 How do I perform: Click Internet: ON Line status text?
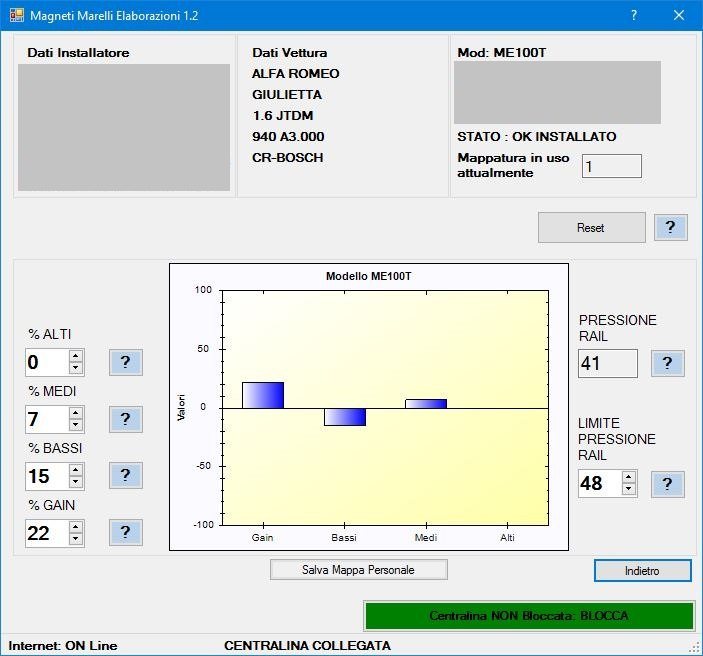pos(63,646)
